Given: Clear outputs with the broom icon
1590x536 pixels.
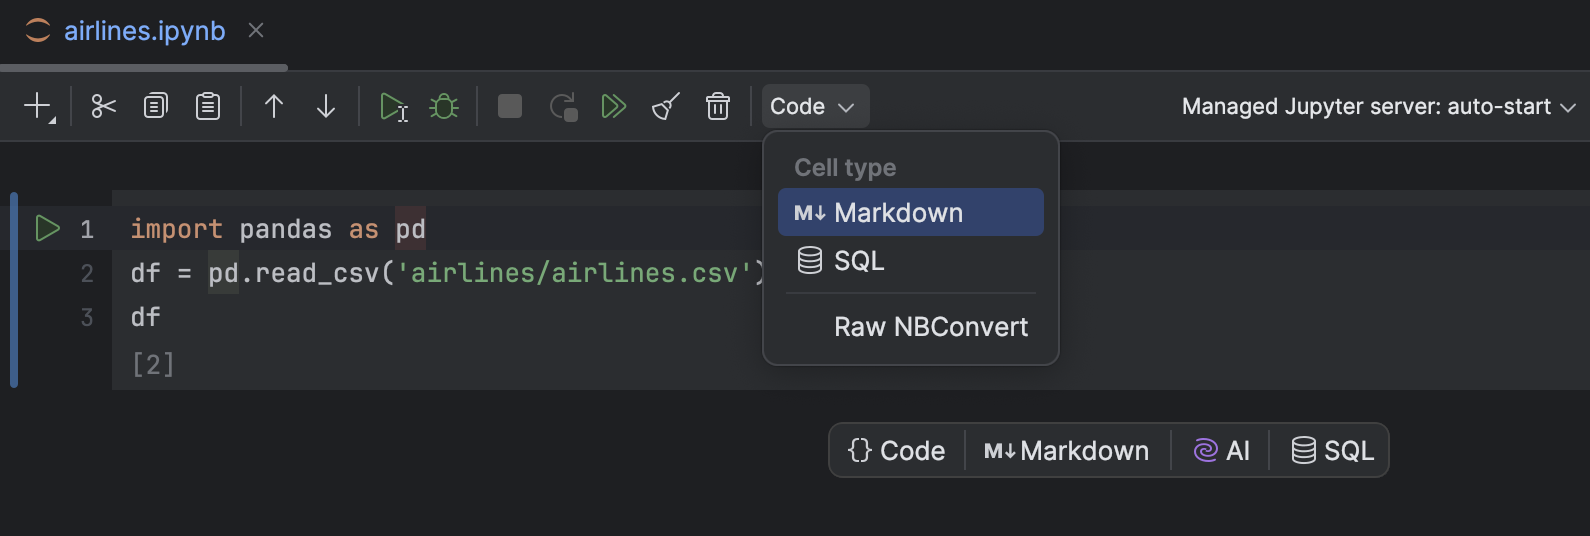Looking at the screenshot, I should click(666, 106).
